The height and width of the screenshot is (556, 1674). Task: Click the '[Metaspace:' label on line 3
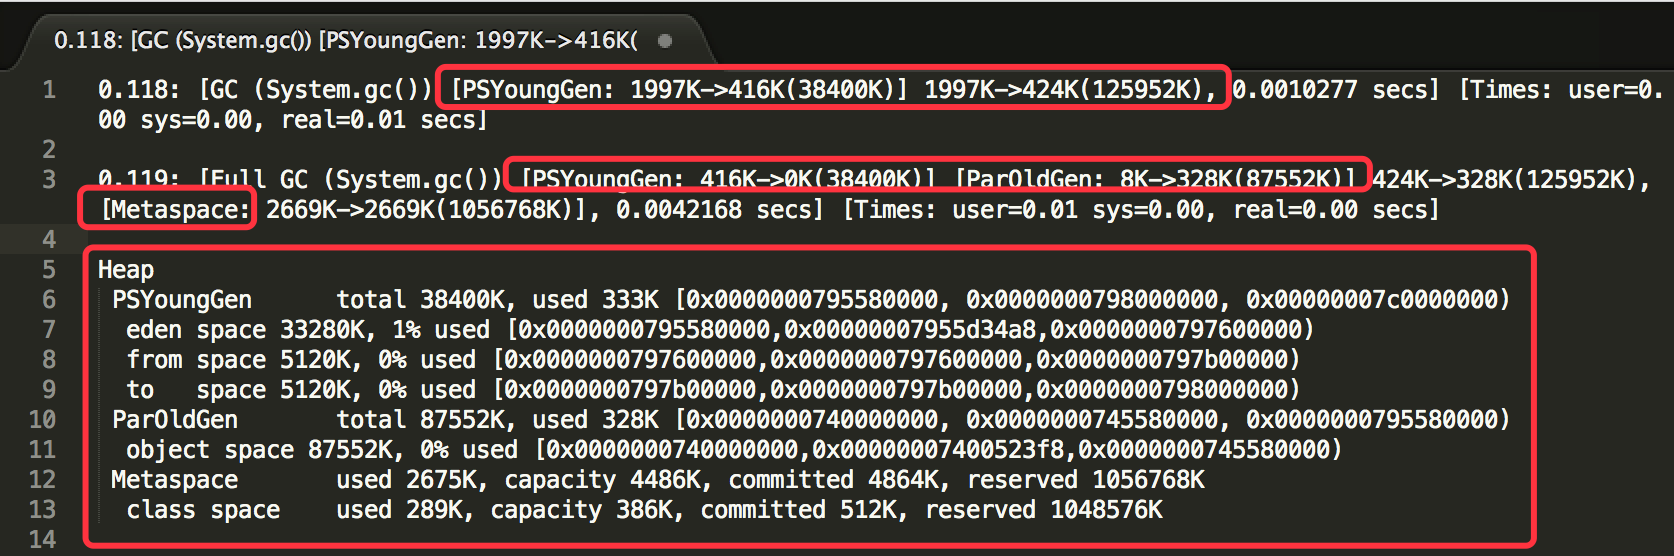click(x=175, y=210)
